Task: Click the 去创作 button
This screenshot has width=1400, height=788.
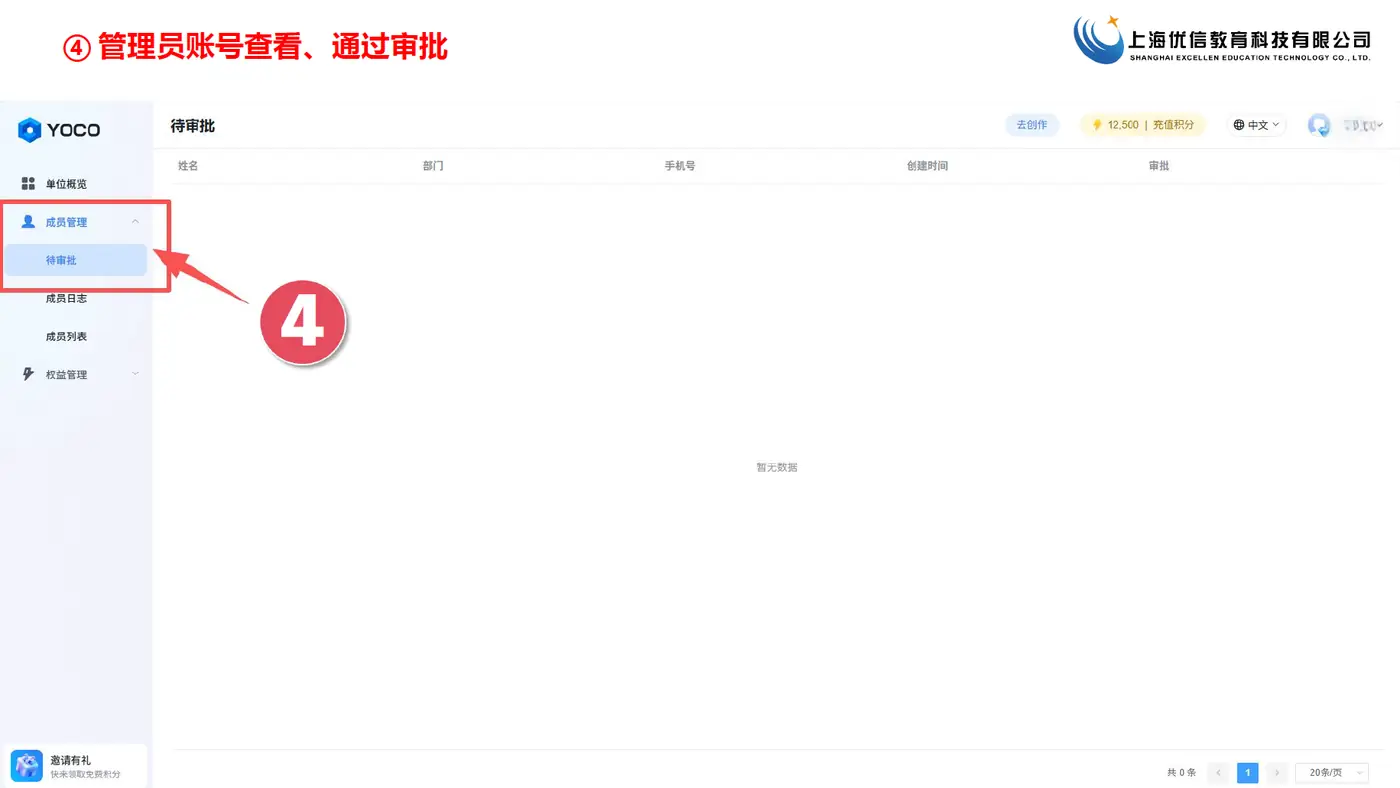Action: click(x=1032, y=125)
